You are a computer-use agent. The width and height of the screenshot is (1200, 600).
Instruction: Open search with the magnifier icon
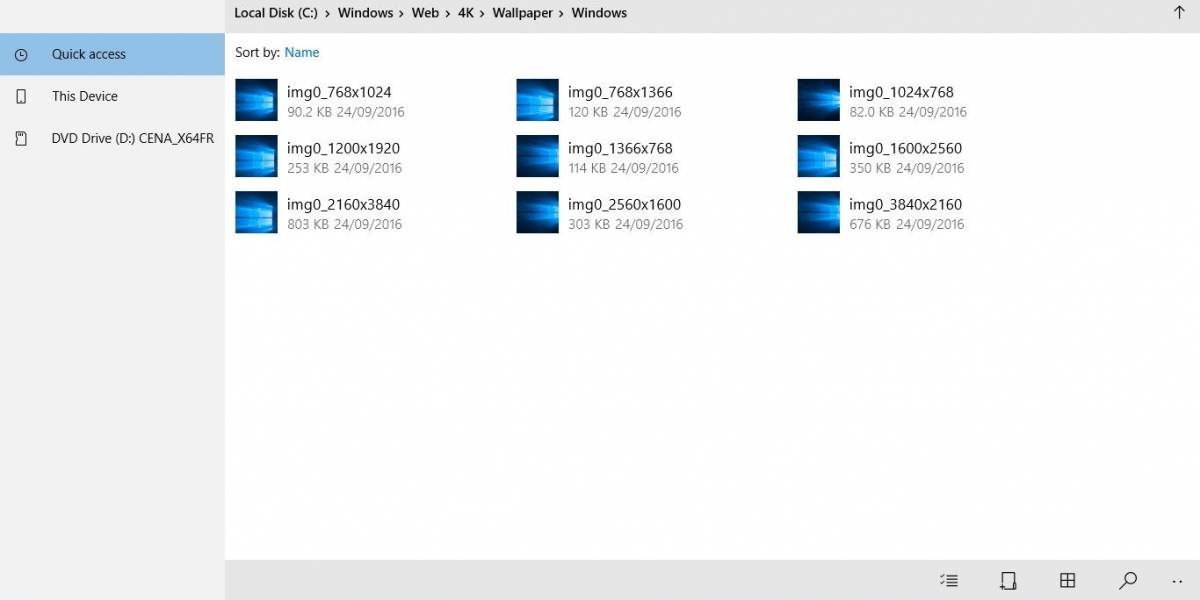(x=1127, y=580)
